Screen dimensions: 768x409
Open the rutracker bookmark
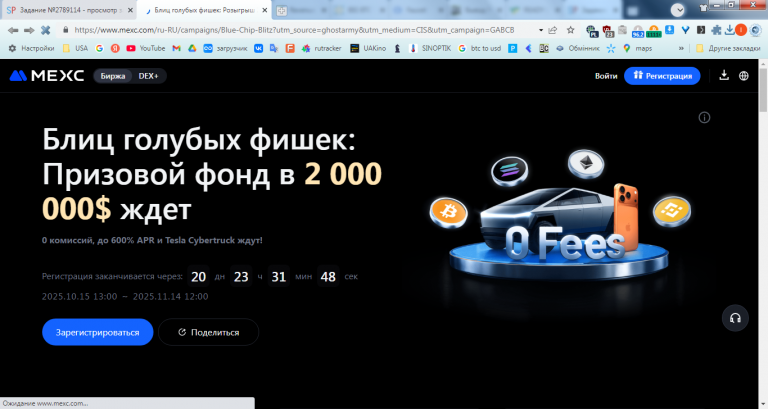click(x=322, y=48)
